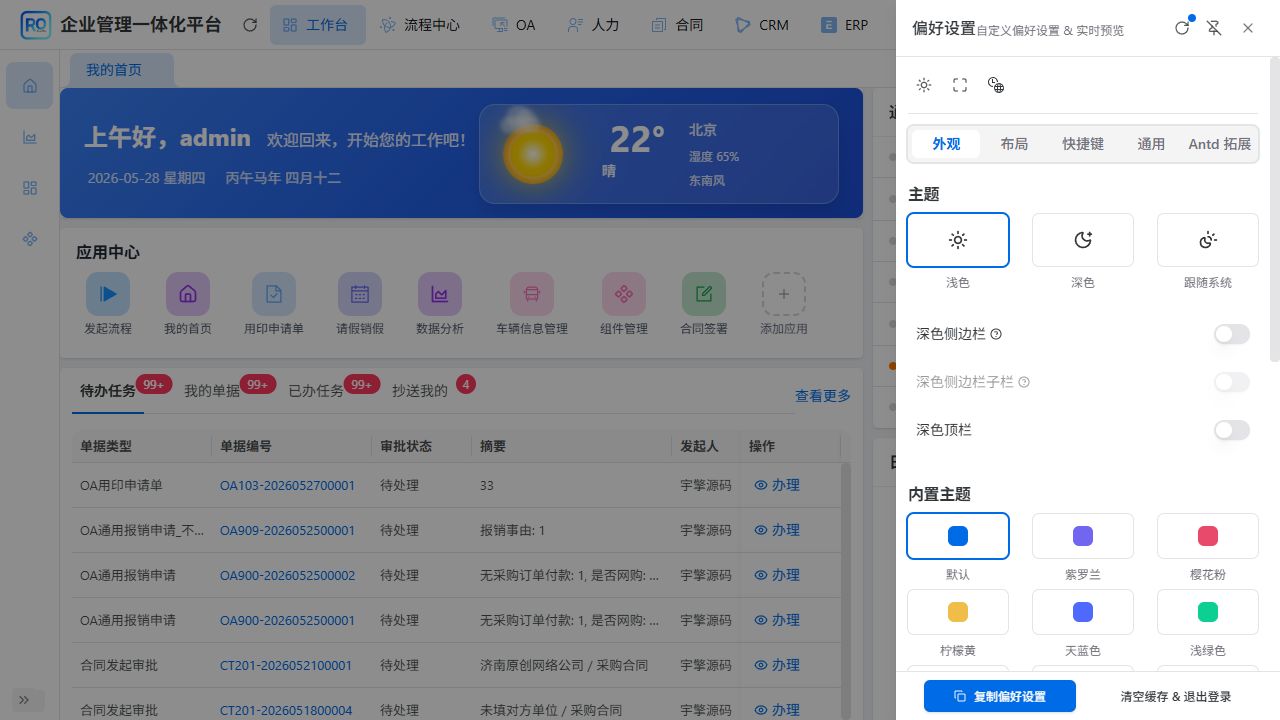Image resolution: width=1280 pixels, height=720 pixels.
Task: Open the chart icon in left sidebar
Action: click(x=30, y=137)
